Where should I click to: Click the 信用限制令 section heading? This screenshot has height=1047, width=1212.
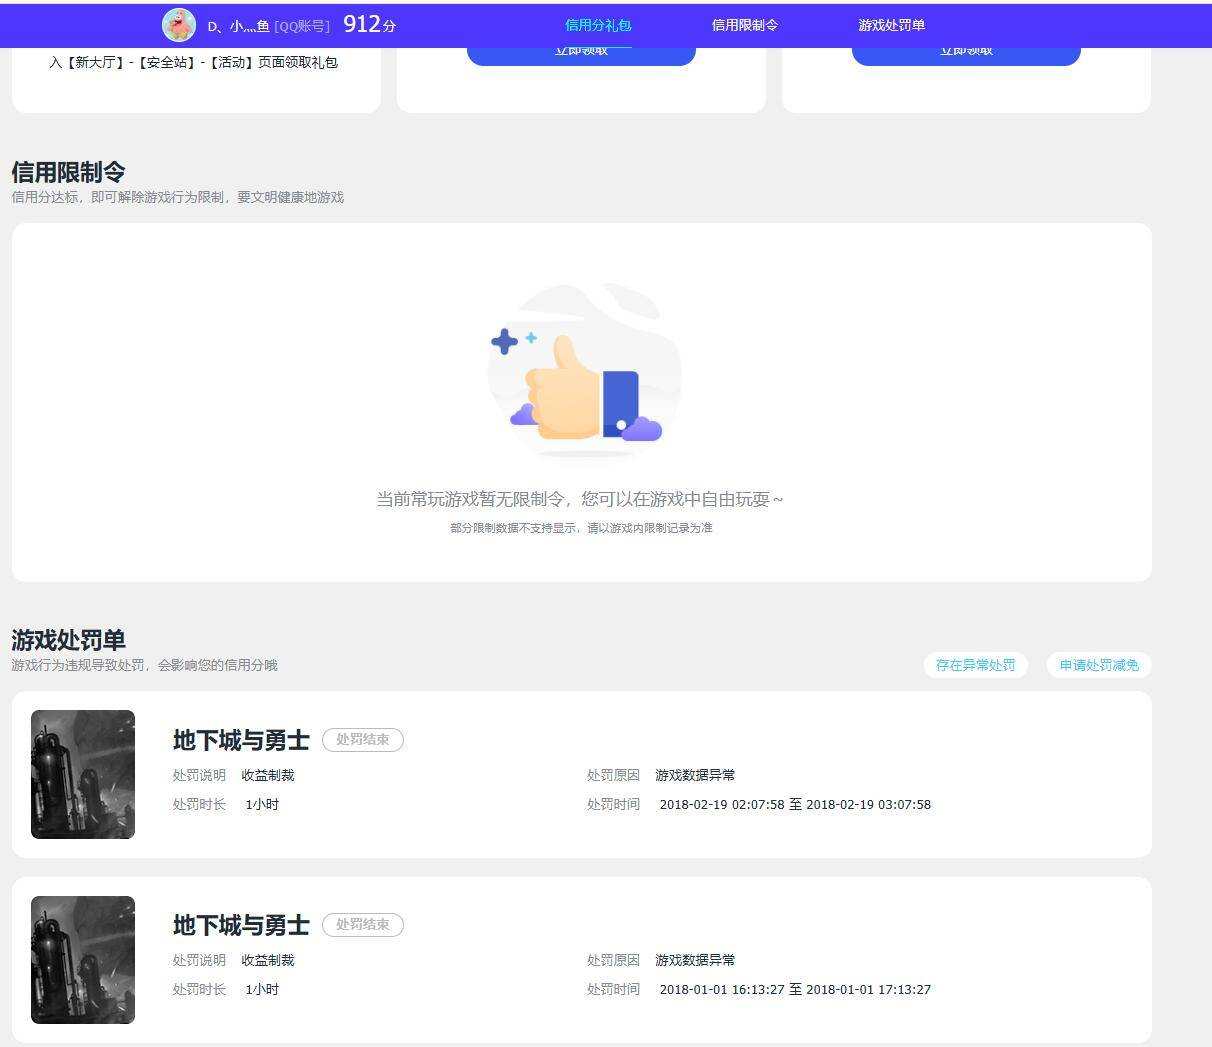coord(68,172)
